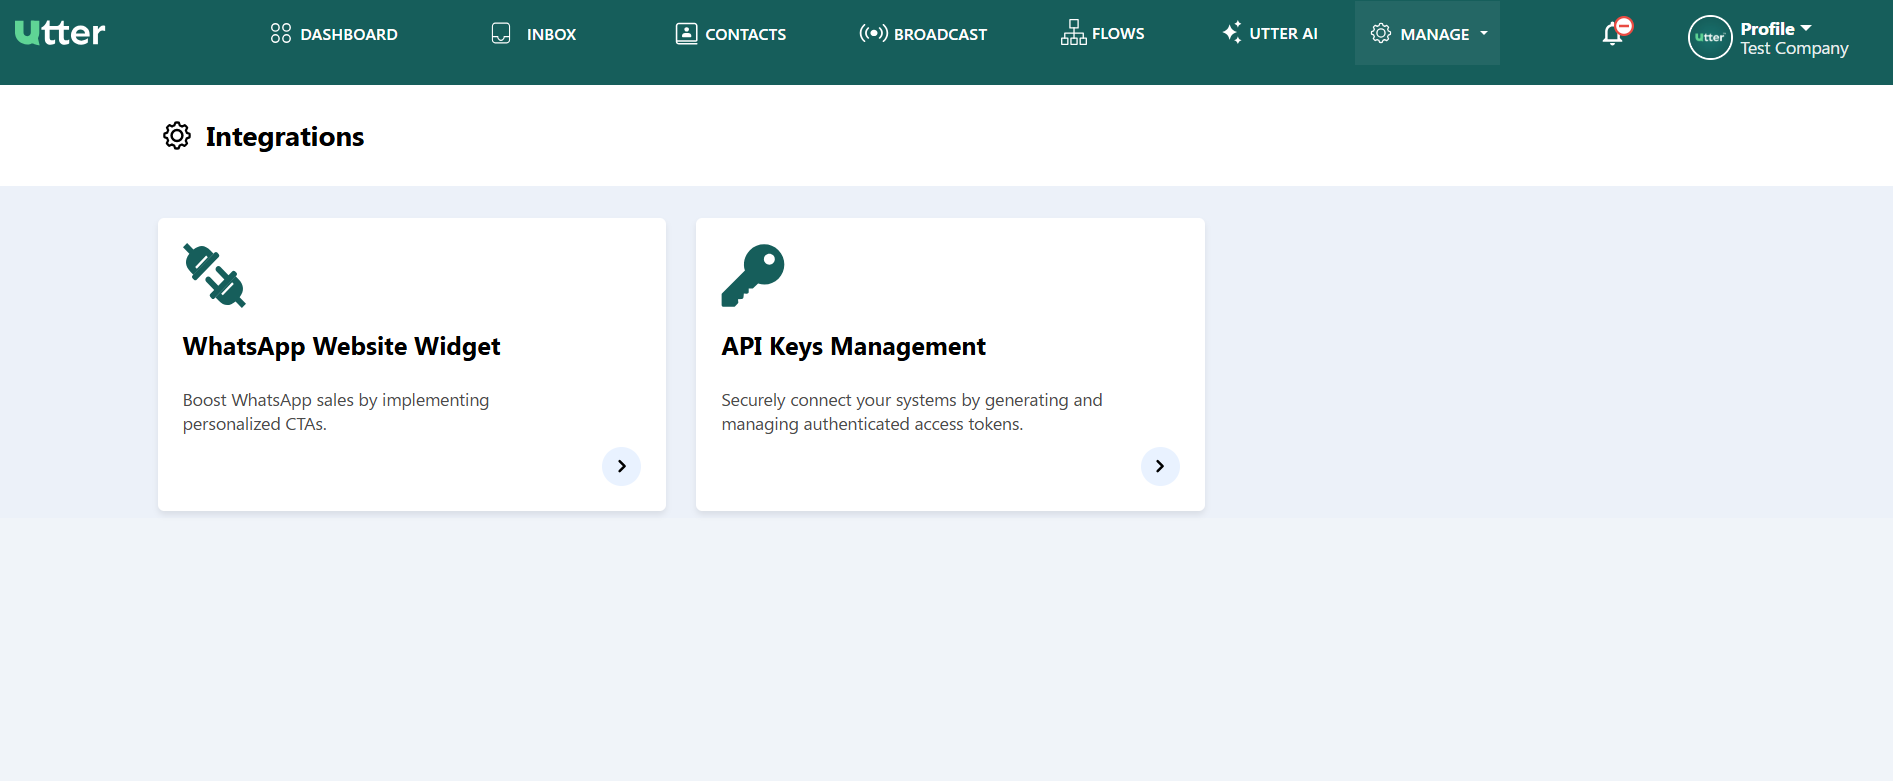Go to the Inbox tab

(534, 34)
